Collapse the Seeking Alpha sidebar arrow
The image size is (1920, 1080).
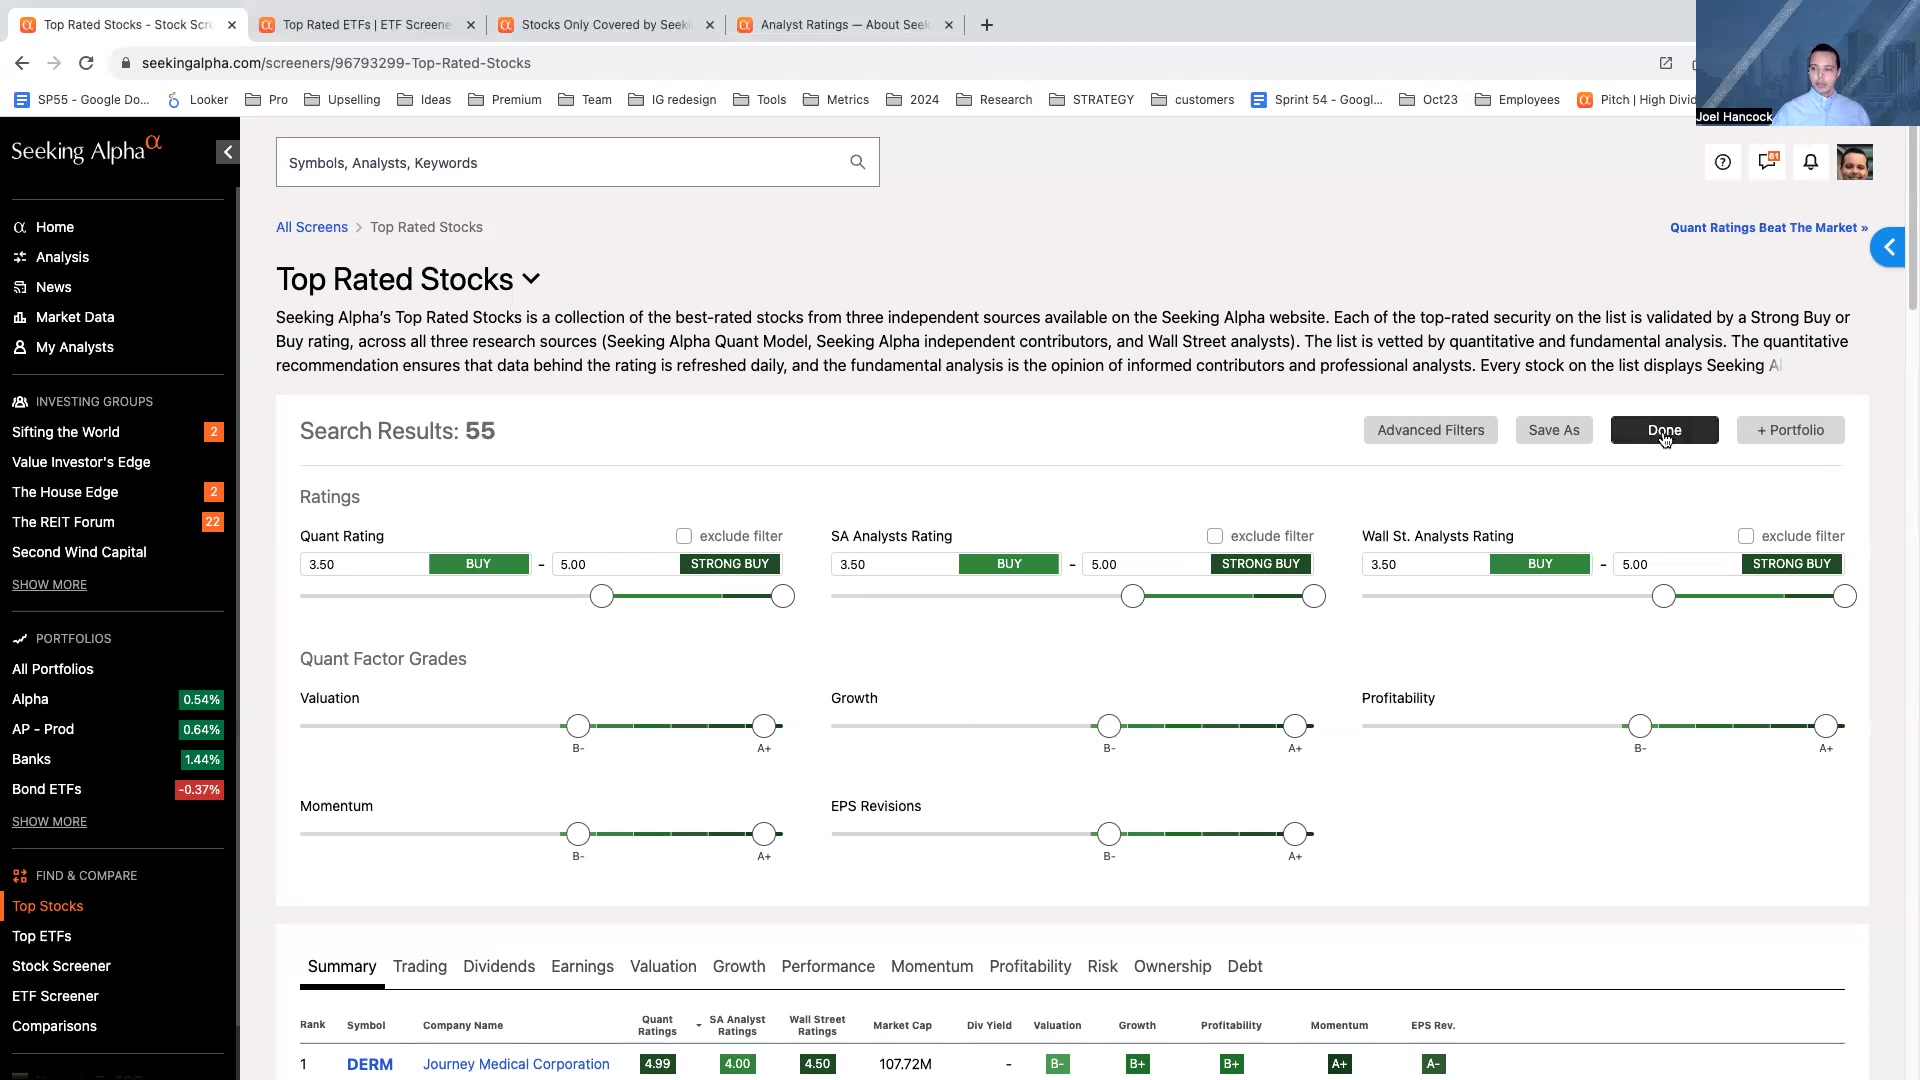228,152
